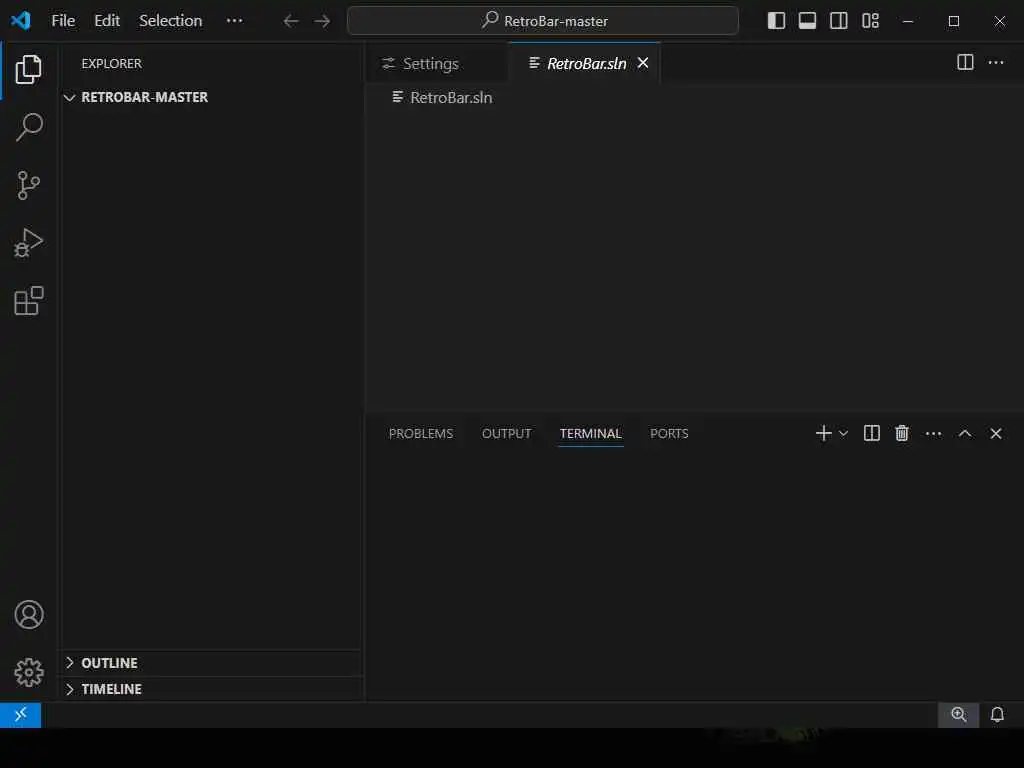Expand the Timeline section
Viewport: 1024px width, 768px height.
pyautogui.click(x=210, y=689)
